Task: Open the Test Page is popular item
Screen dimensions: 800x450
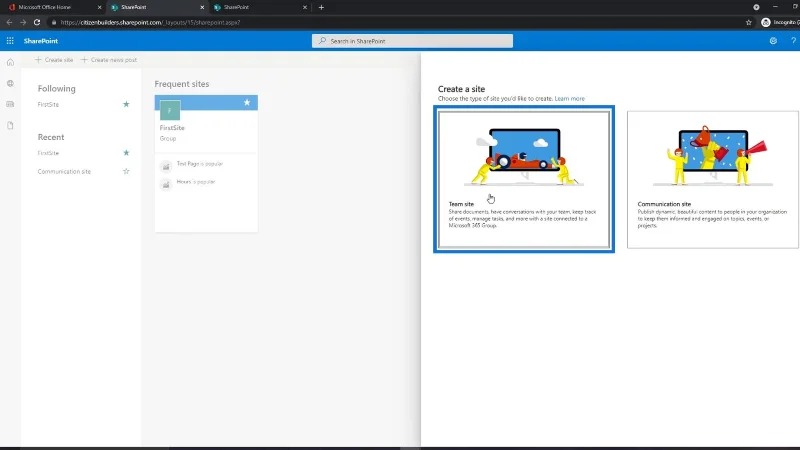Action: click(x=199, y=164)
